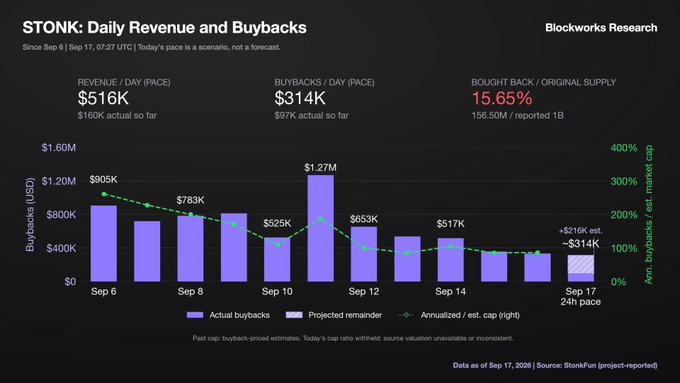680x383 pixels.
Task: Click the 'Sep 17 24h pace' x-axis label
Action: (581, 296)
